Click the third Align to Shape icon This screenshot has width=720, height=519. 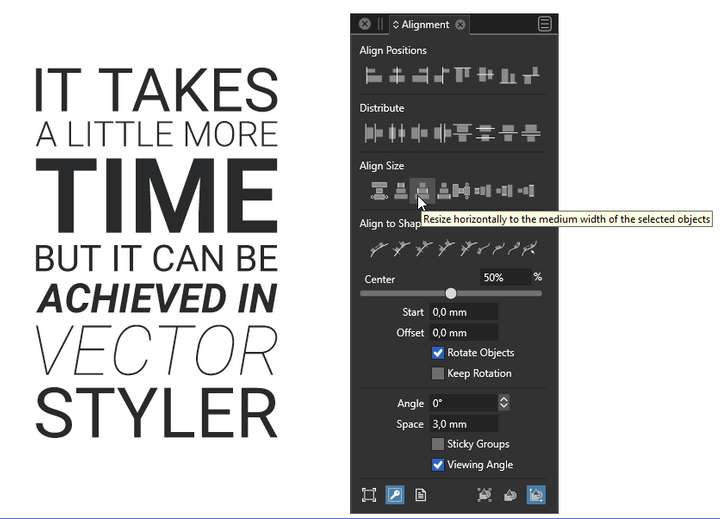click(423, 249)
